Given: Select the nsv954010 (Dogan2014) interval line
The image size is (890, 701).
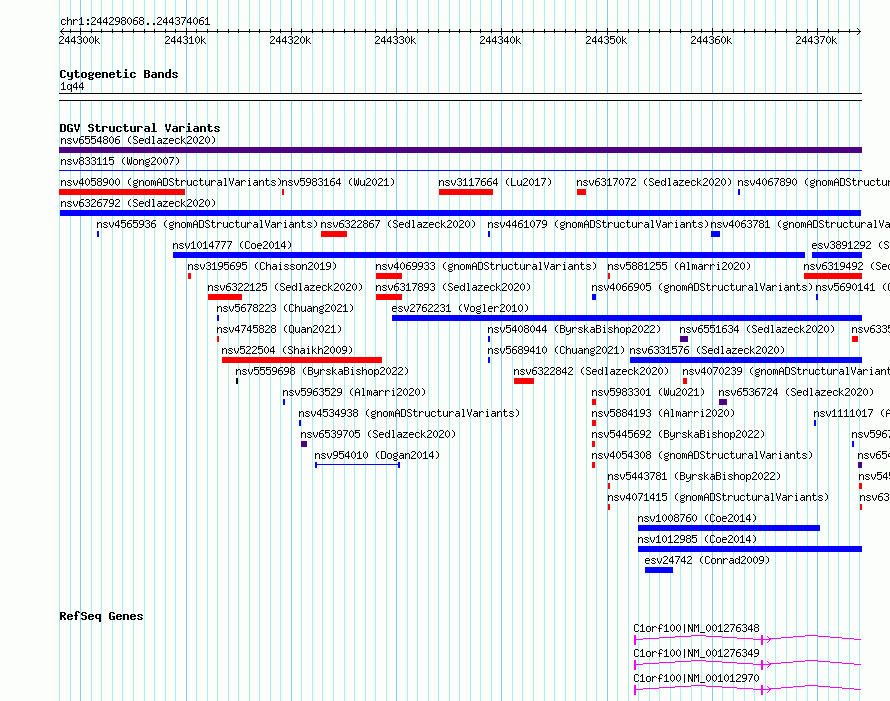Looking at the screenshot, I should click(x=358, y=465).
